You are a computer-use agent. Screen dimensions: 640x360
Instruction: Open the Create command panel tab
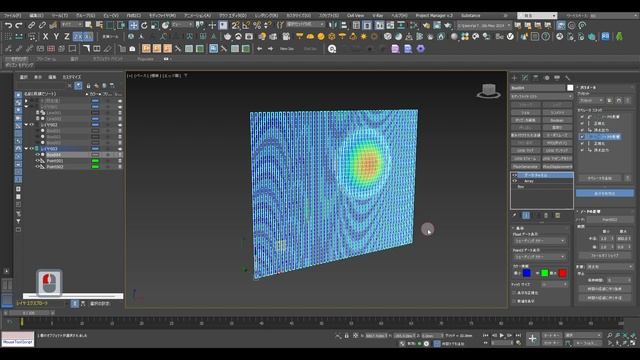pyautogui.click(x=514, y=78)
